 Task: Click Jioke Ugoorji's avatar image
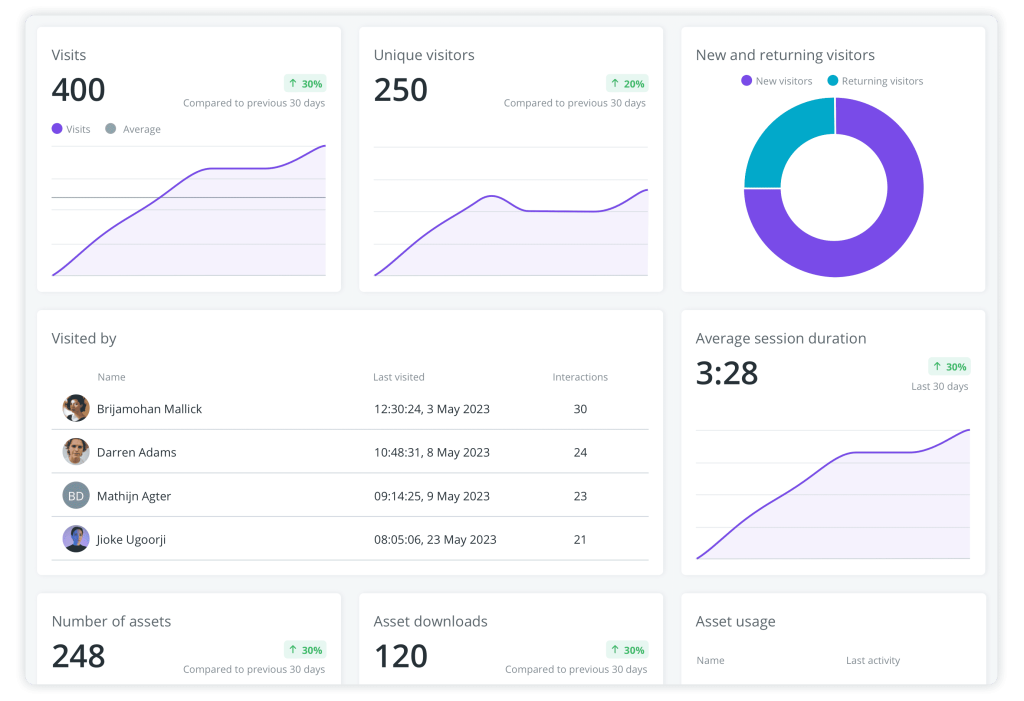pos(76,539)
